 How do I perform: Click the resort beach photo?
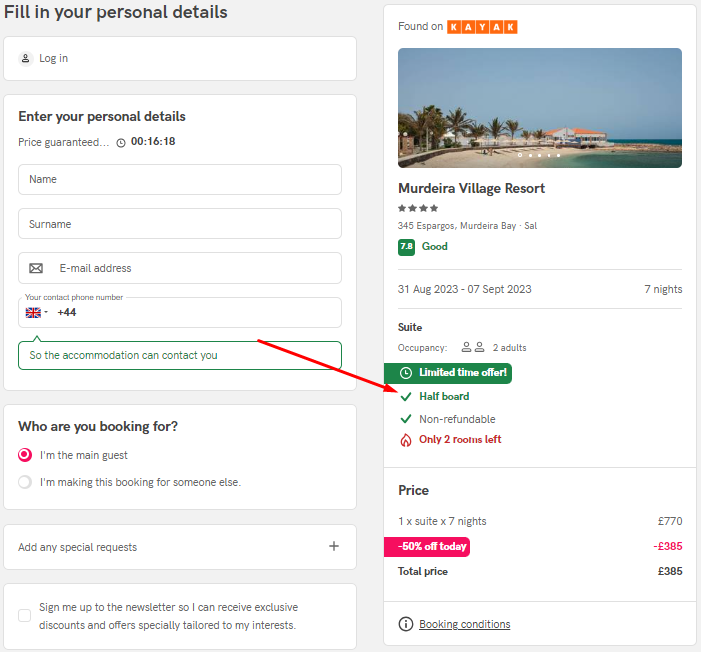coord(540,108)
